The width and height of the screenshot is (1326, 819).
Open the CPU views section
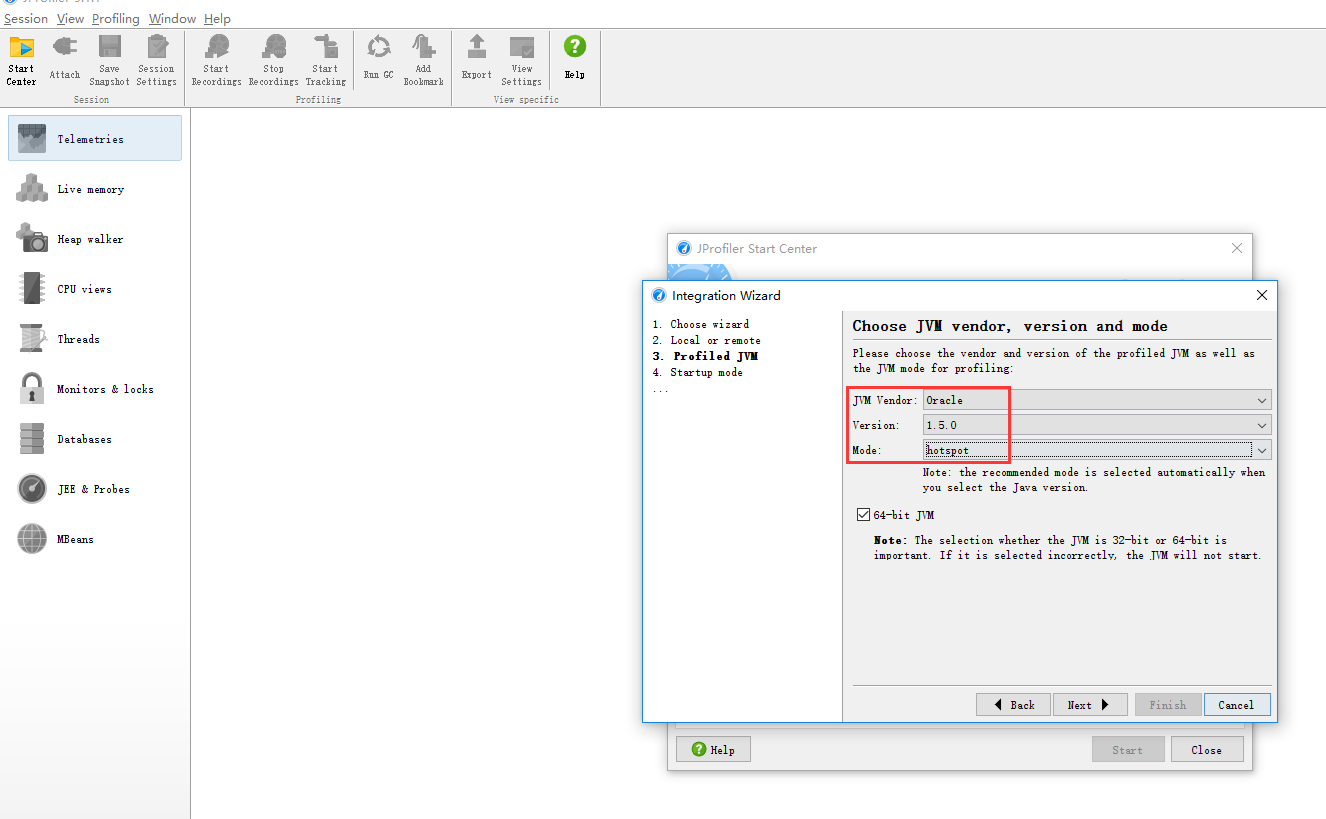point(95,288)
